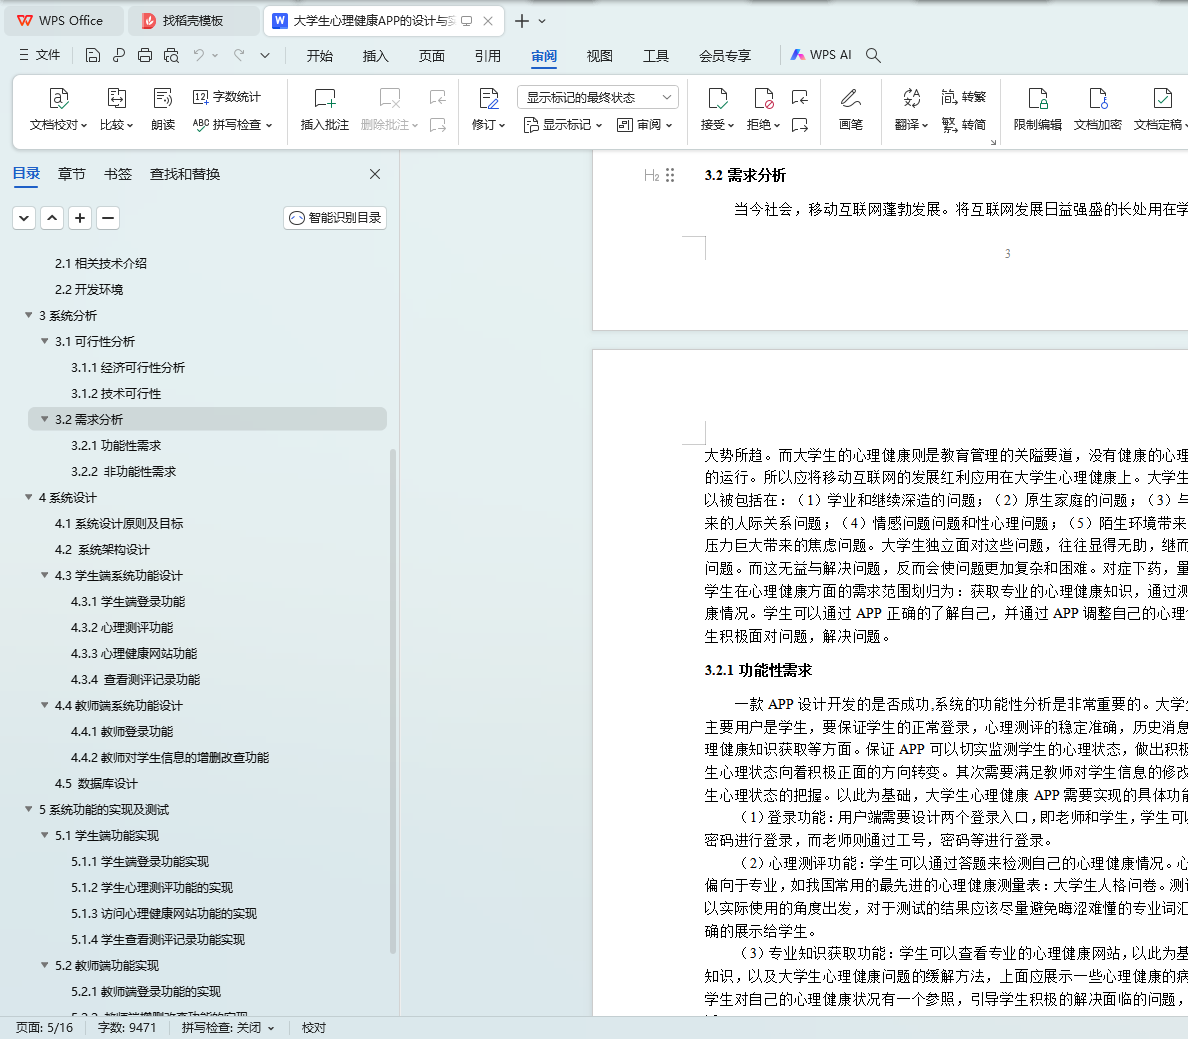Click the 字数: 9471 status bar entry
Image resolution: width=1188 pixels, height=1039 pixels.
click(x=127, y=1028)
